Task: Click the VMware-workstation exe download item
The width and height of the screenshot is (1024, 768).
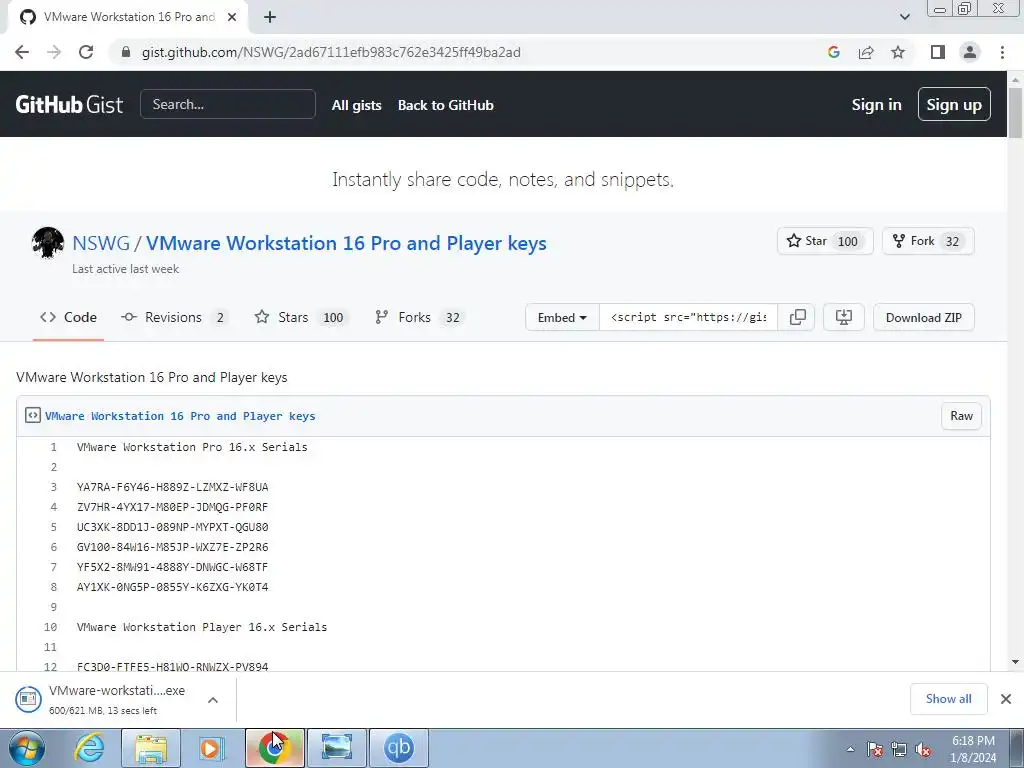Action: pos(104,699)
